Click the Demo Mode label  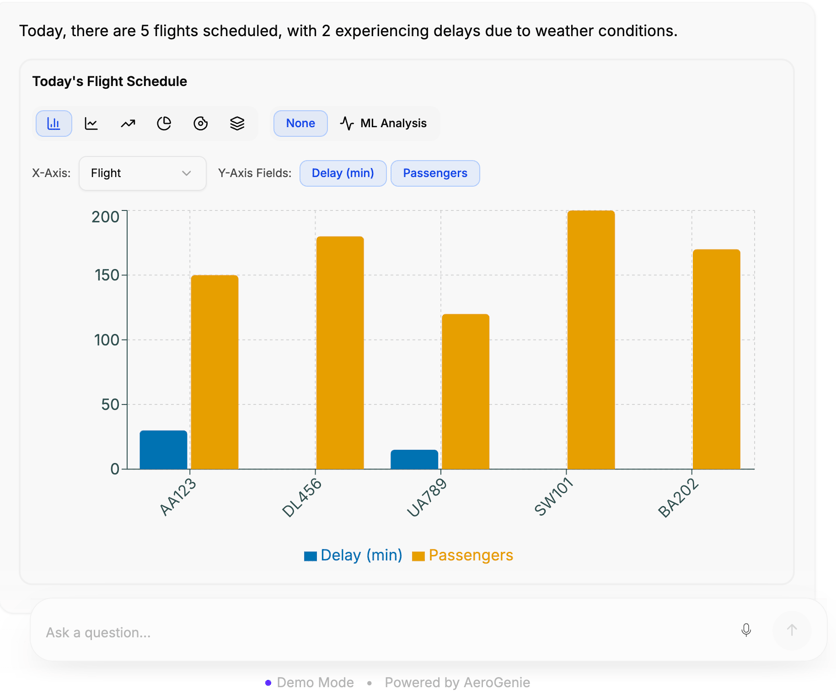point(316,682)
